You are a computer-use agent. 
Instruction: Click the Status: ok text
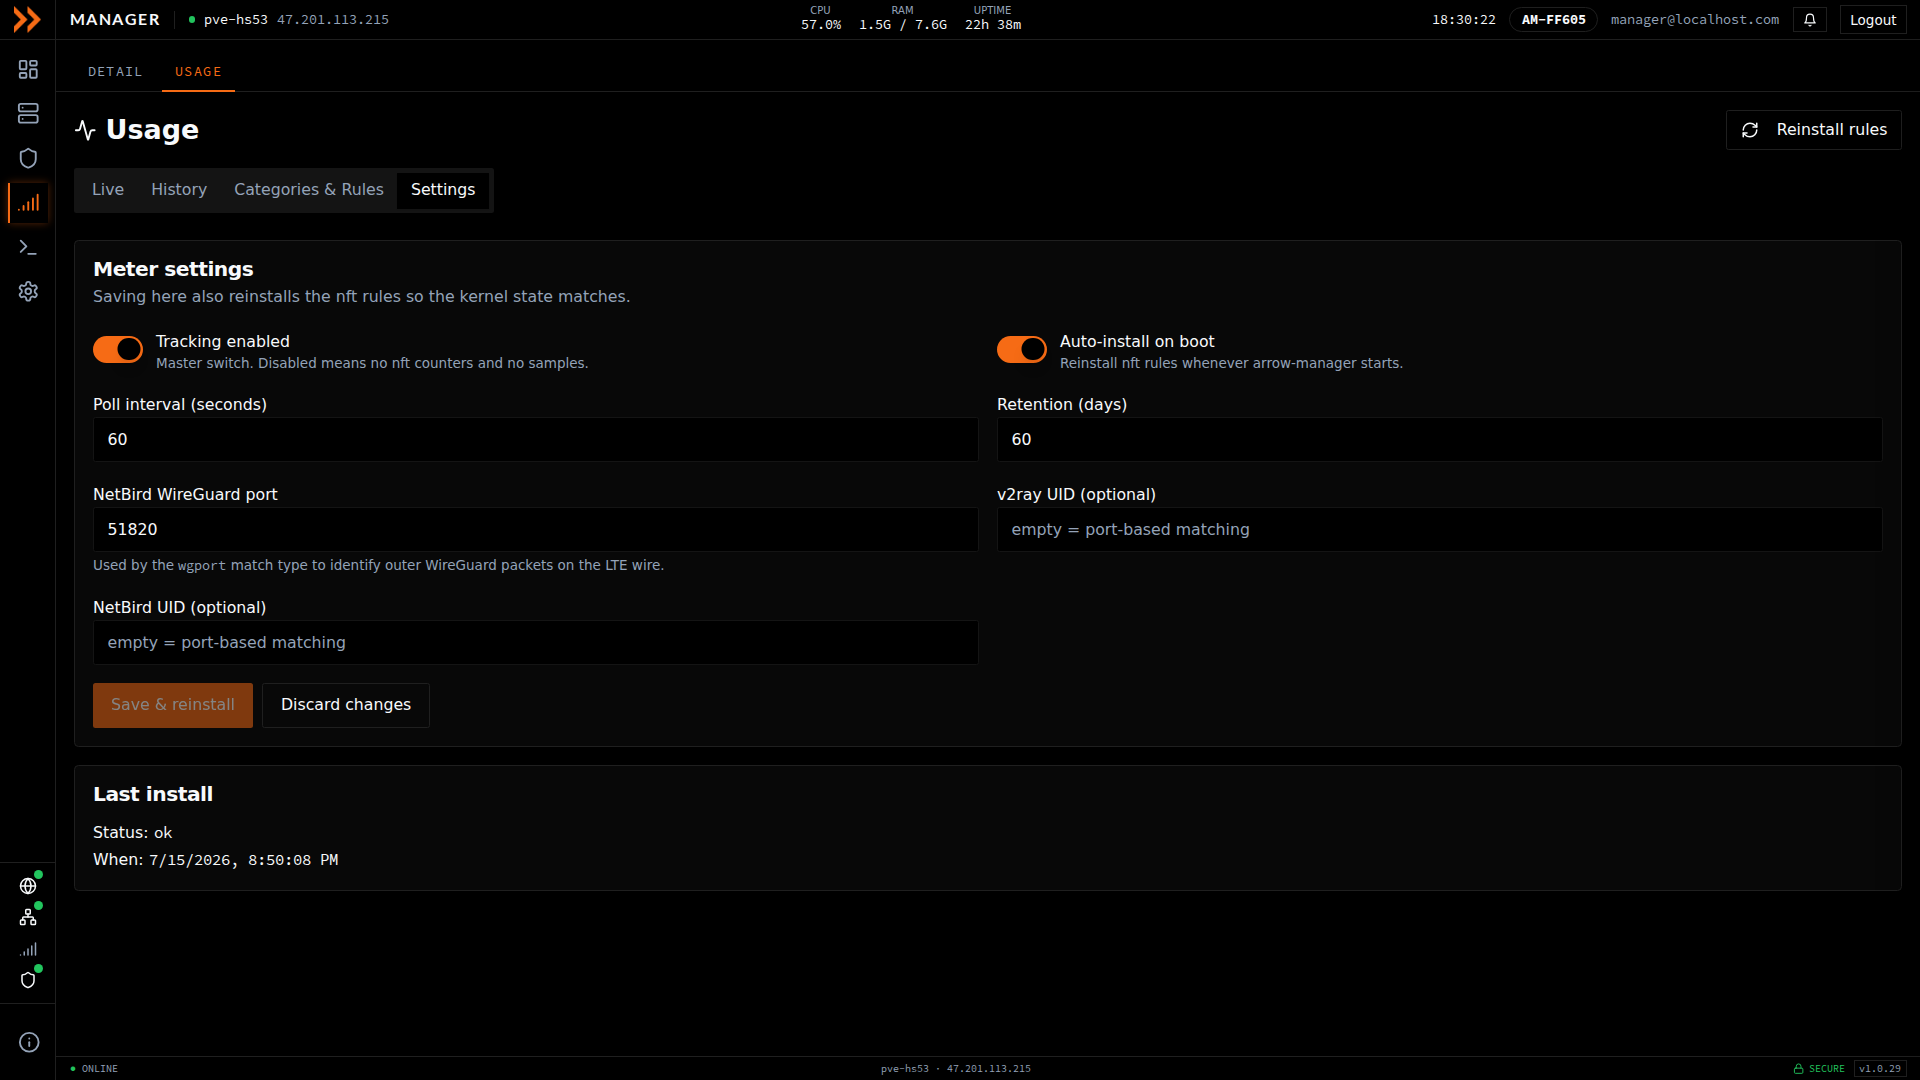pos(133,833)
